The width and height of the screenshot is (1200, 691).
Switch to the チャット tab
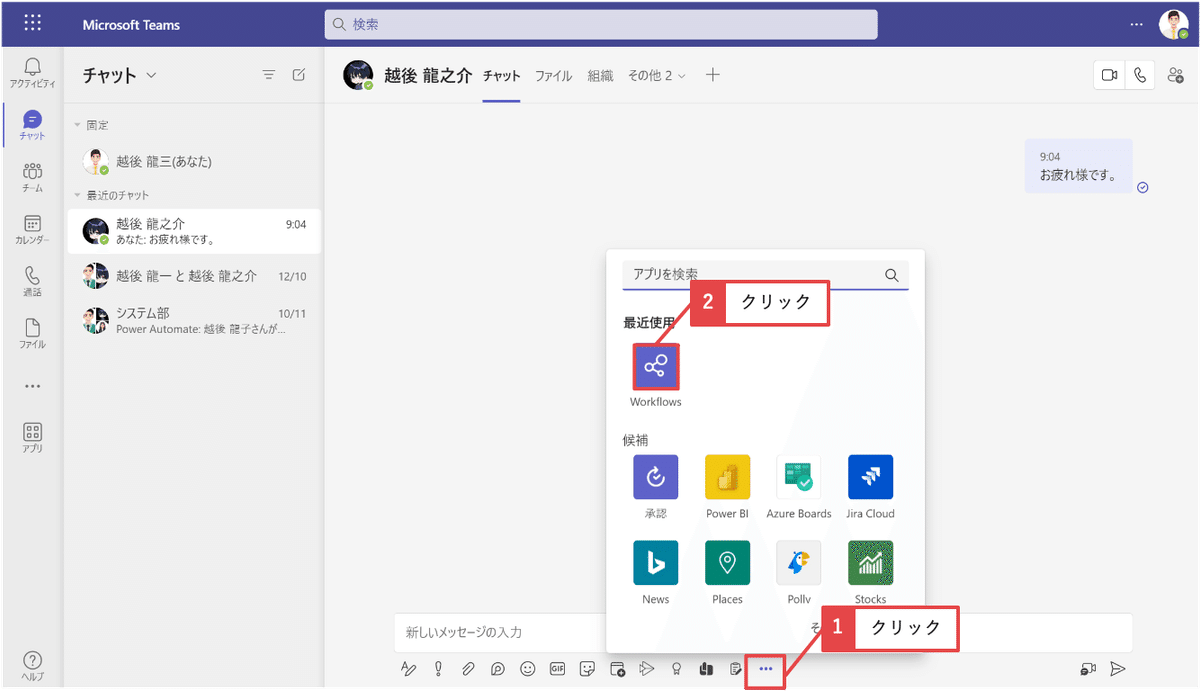(502, 76)
